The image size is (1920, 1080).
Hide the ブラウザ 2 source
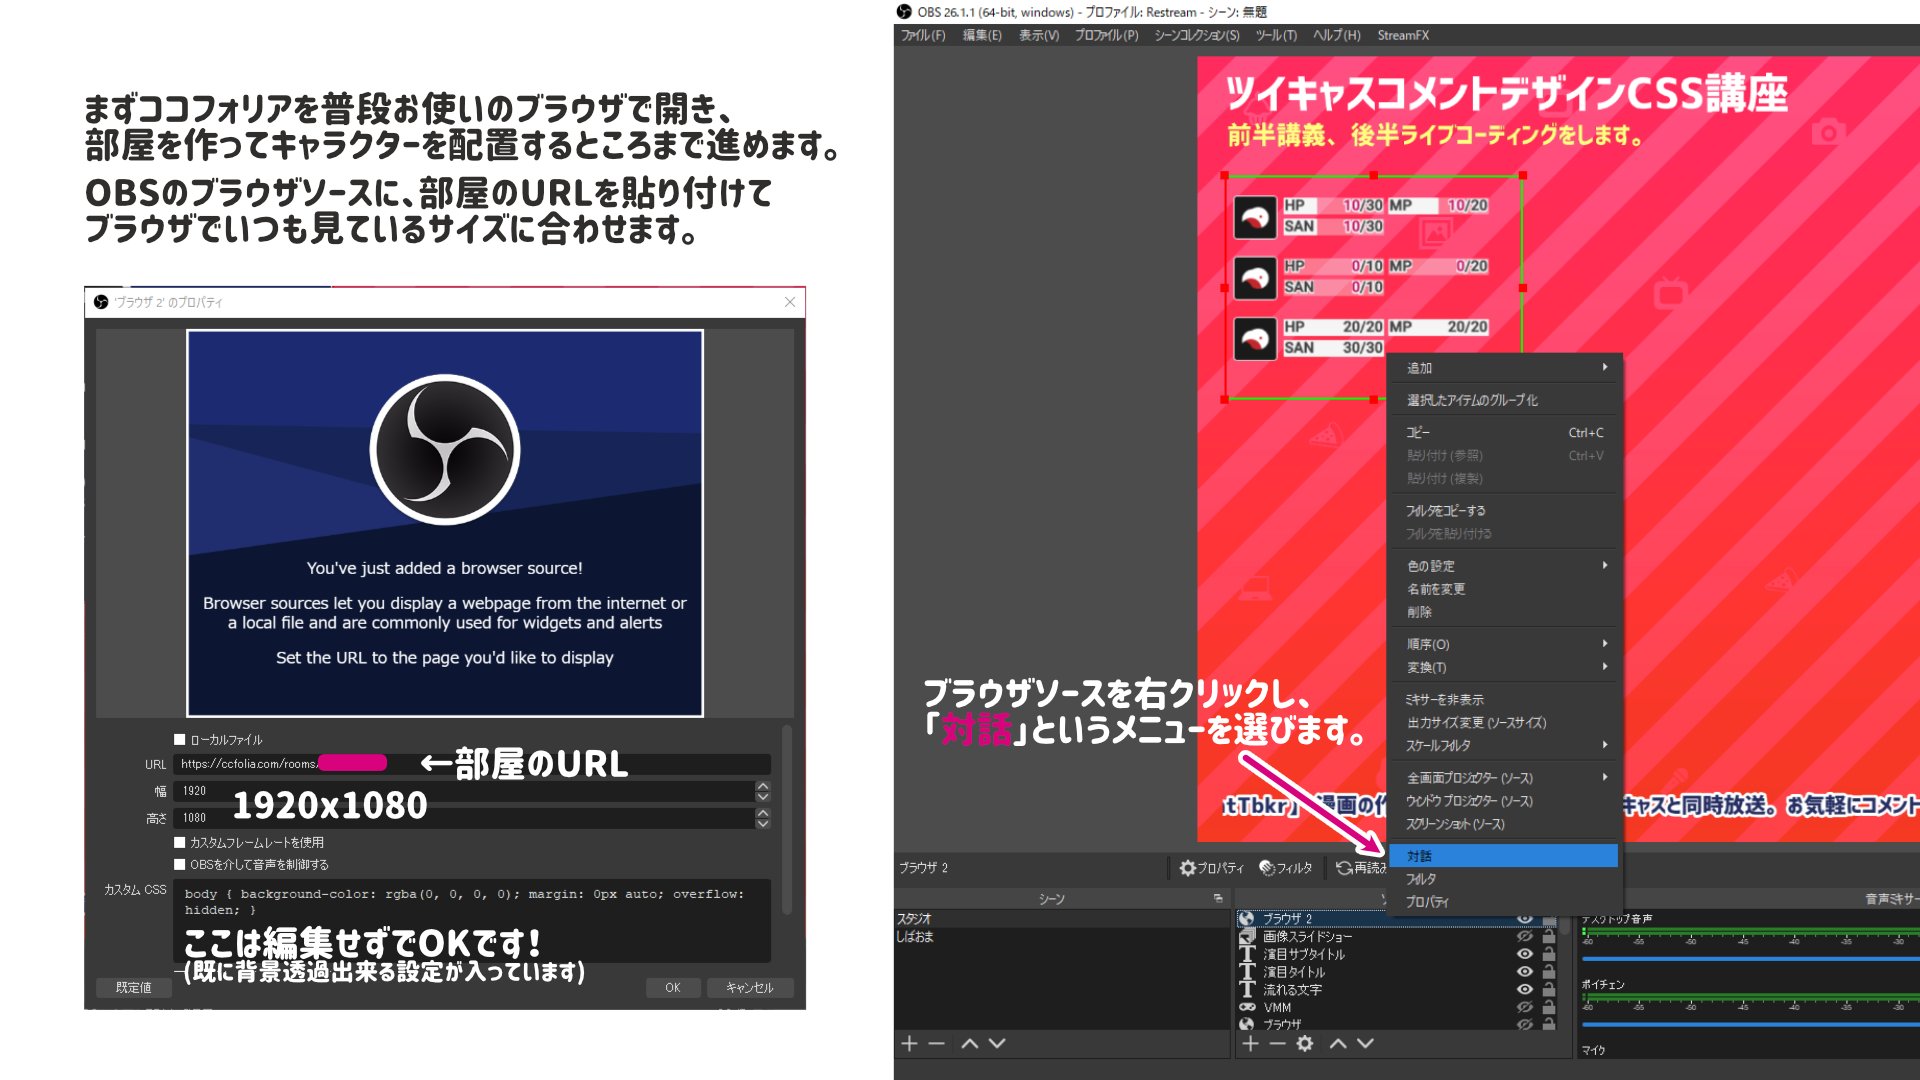coord(1524,920)
